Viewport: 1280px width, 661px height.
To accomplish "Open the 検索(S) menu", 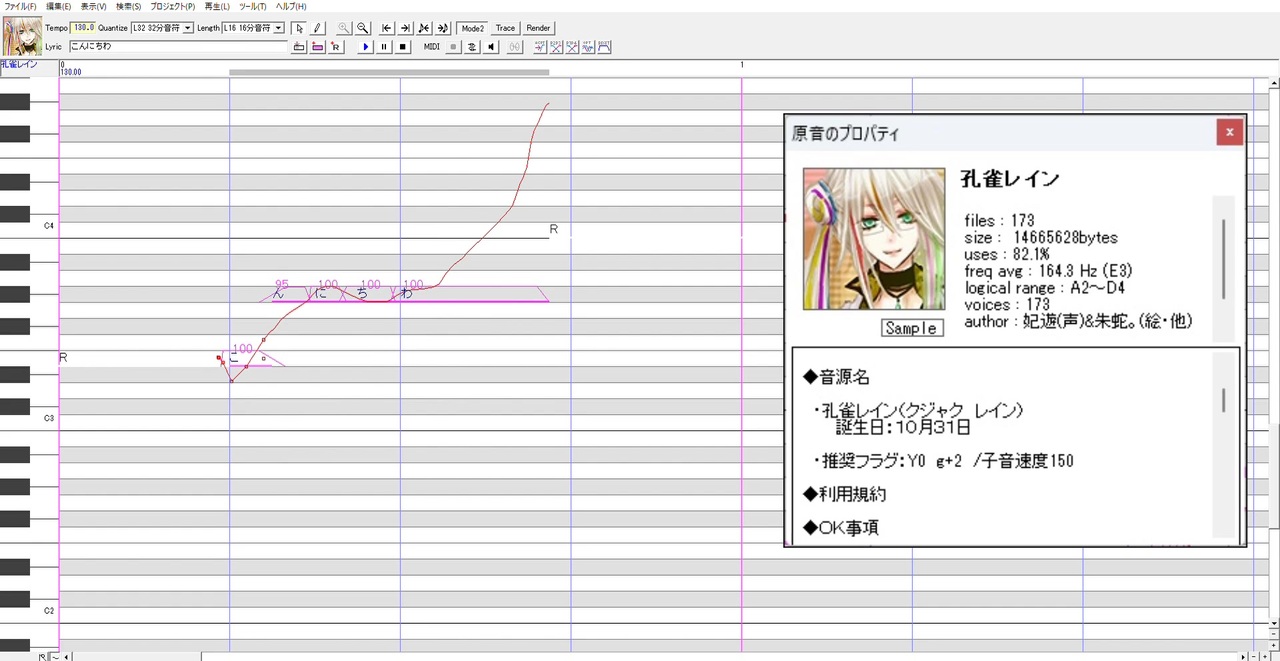I will 129,6.
